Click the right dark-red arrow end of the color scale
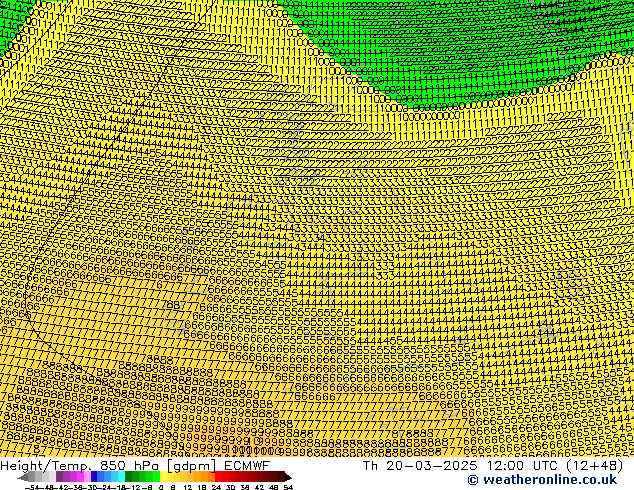This screenshot has width=634, height=490. [287, 477]
